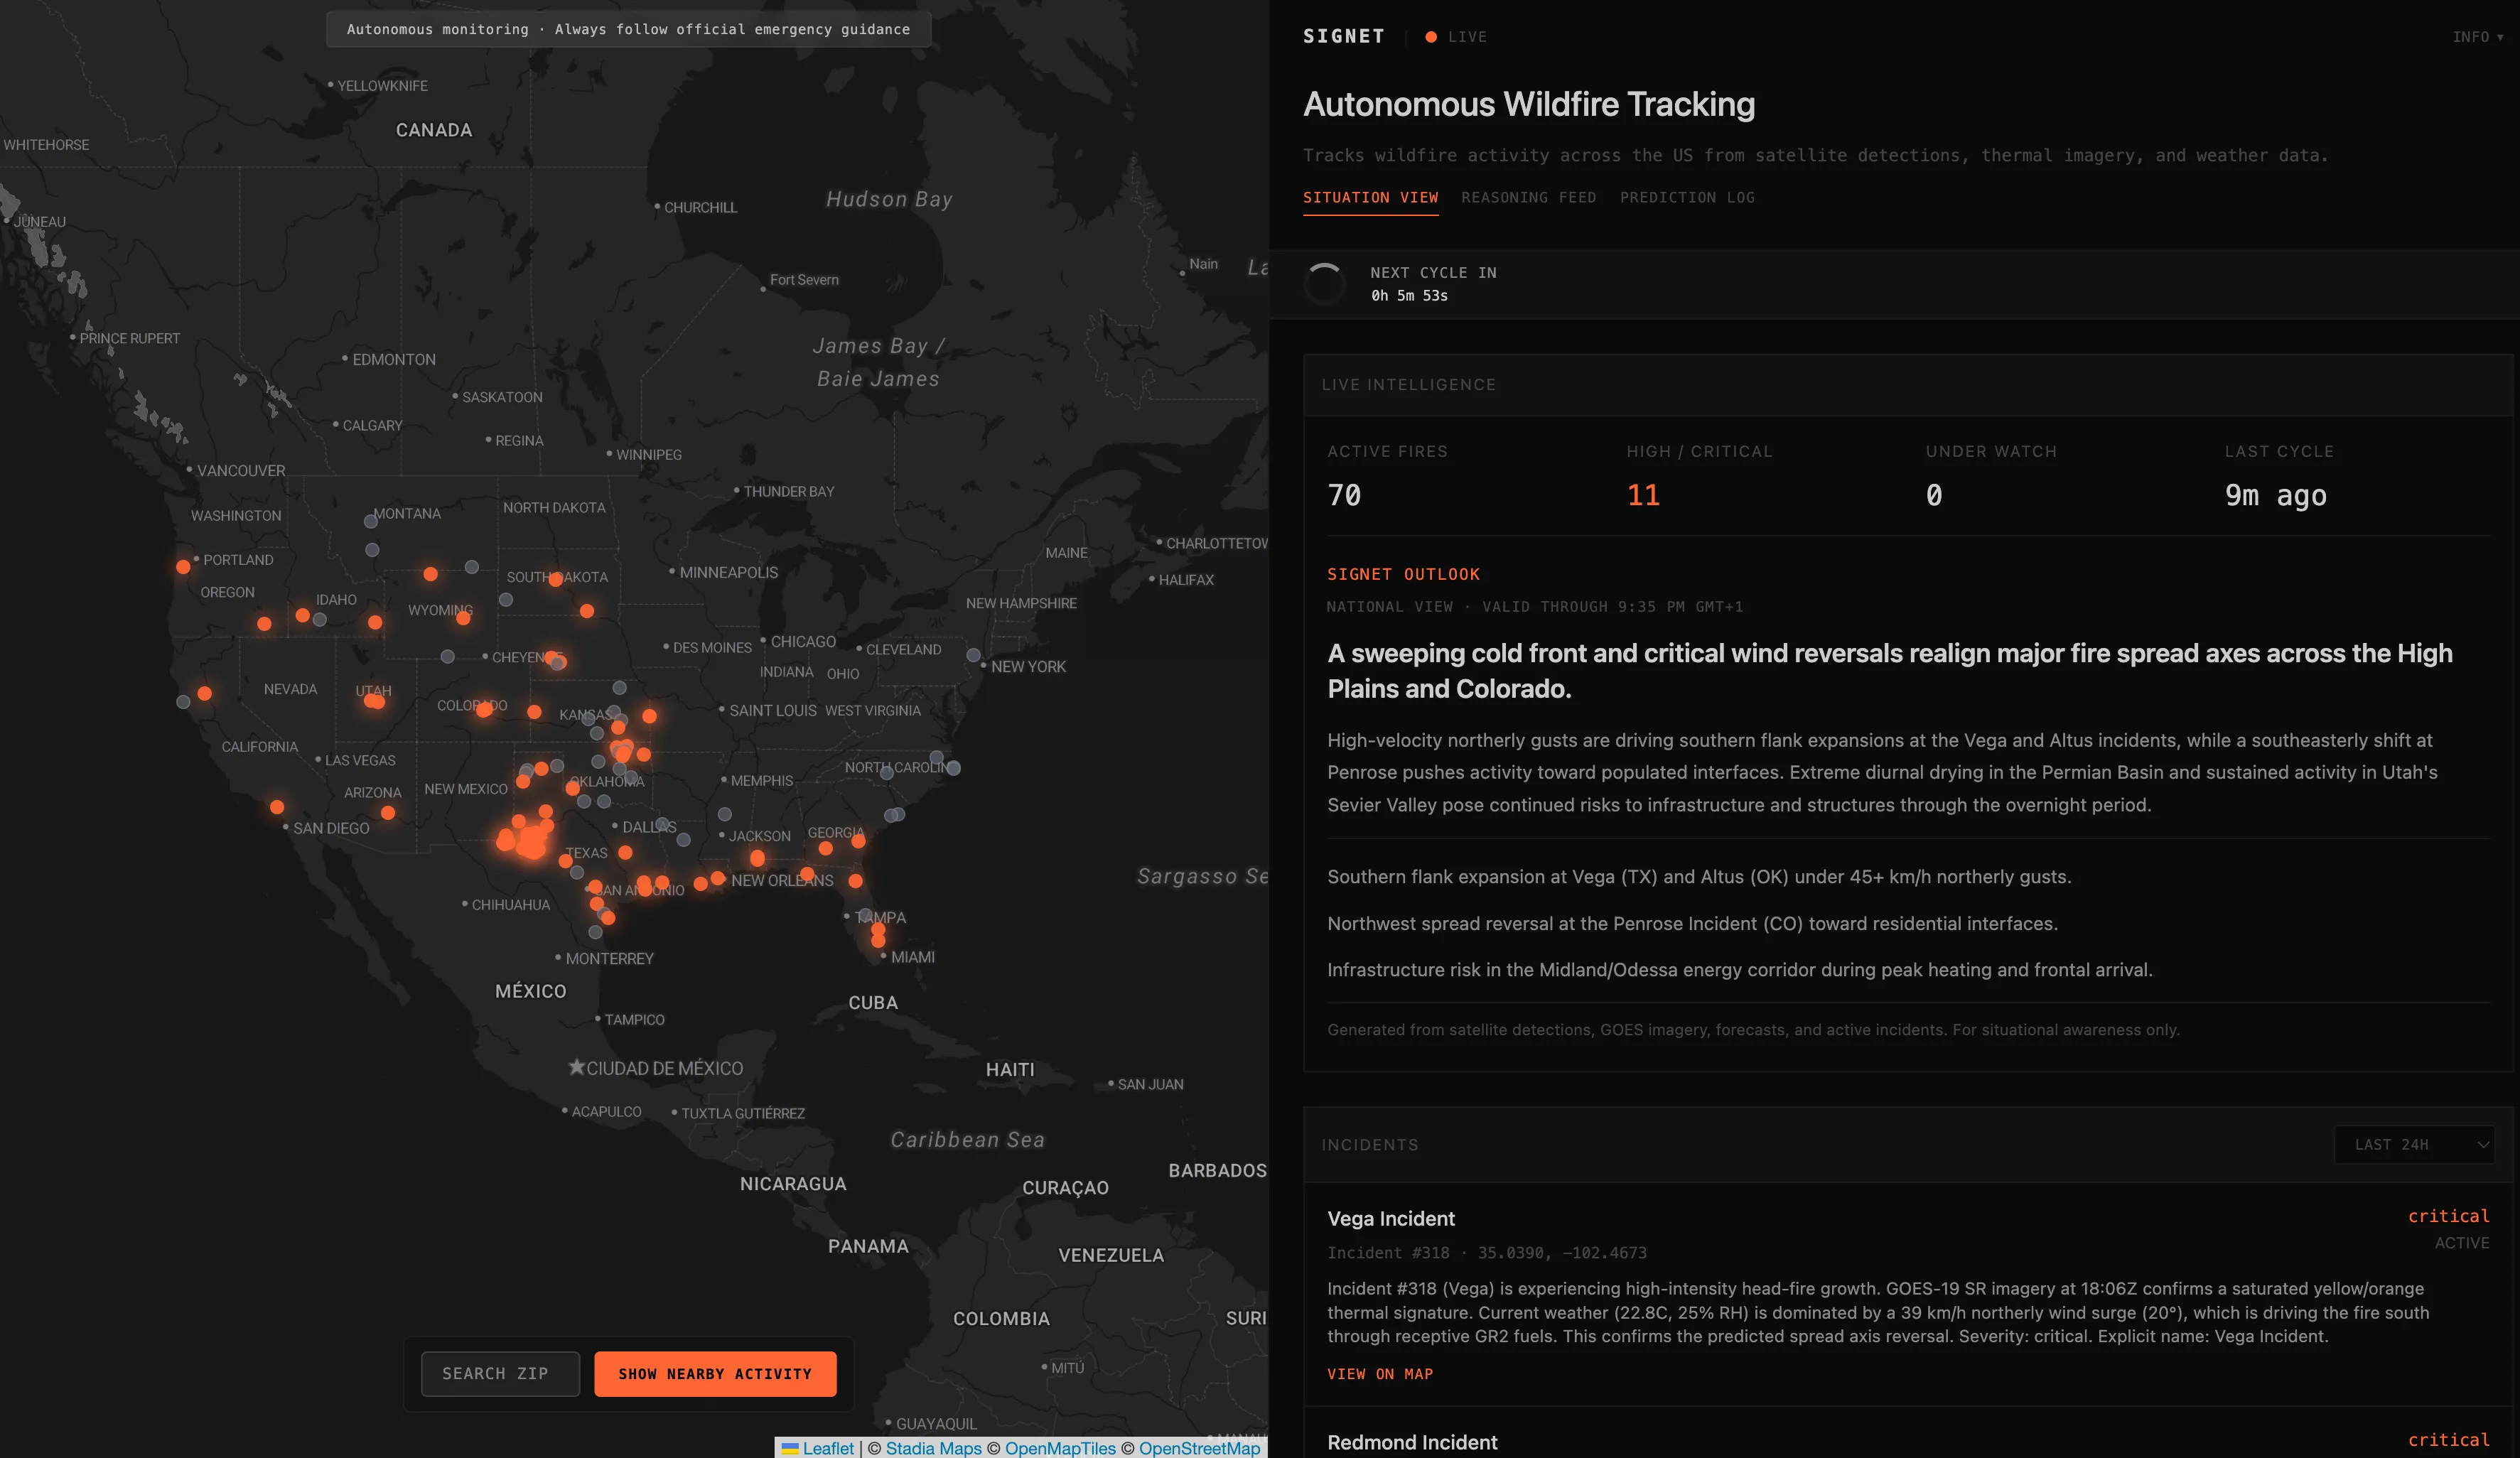
Task: Click the next cycle countdown progress ring
Action: [x=1325, y=284]
